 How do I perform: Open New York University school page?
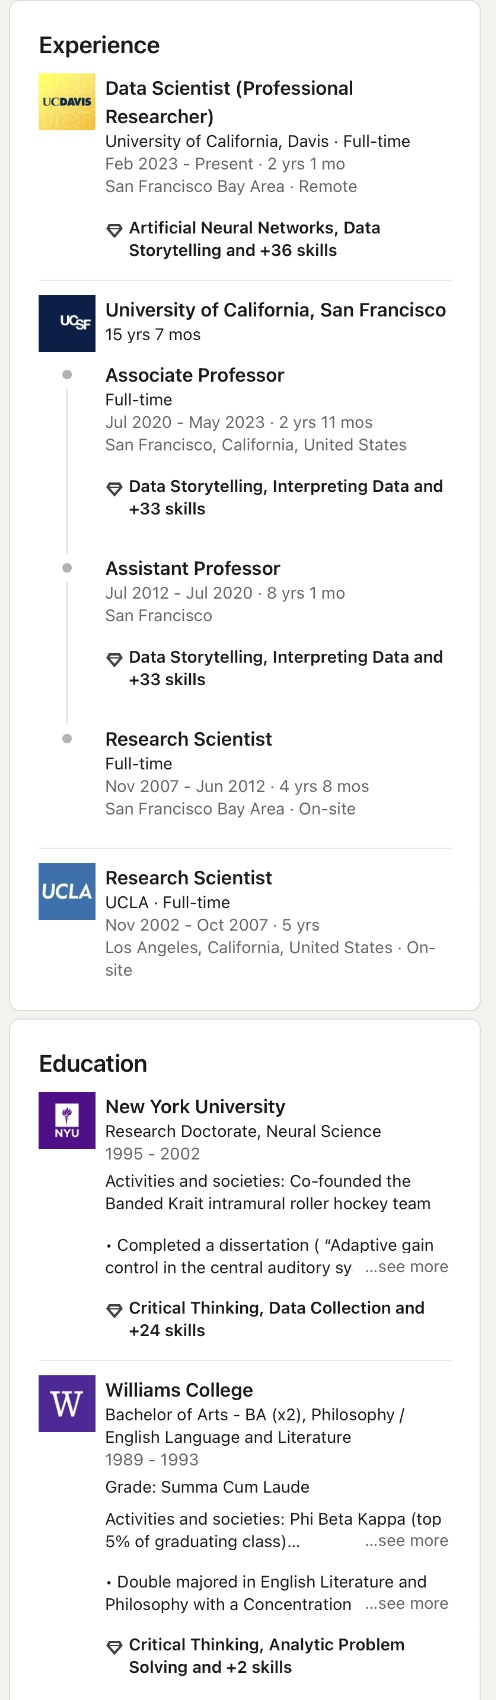tap(195, 1107)
